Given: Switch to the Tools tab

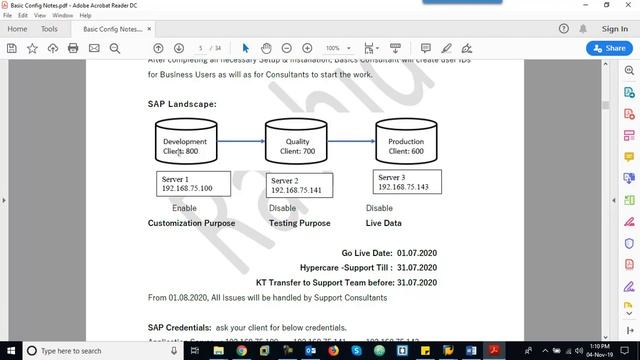Looking at the screenshot, I should click(49, 29).
